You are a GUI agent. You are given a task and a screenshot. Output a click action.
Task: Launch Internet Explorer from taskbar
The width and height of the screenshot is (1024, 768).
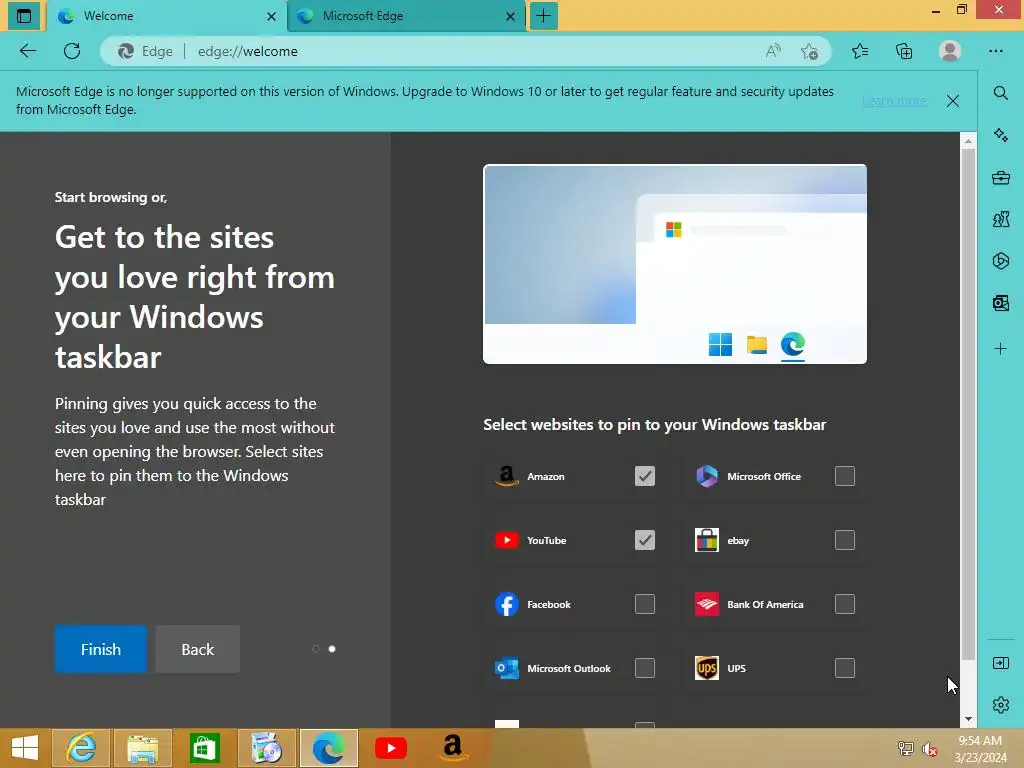(81, 748)
